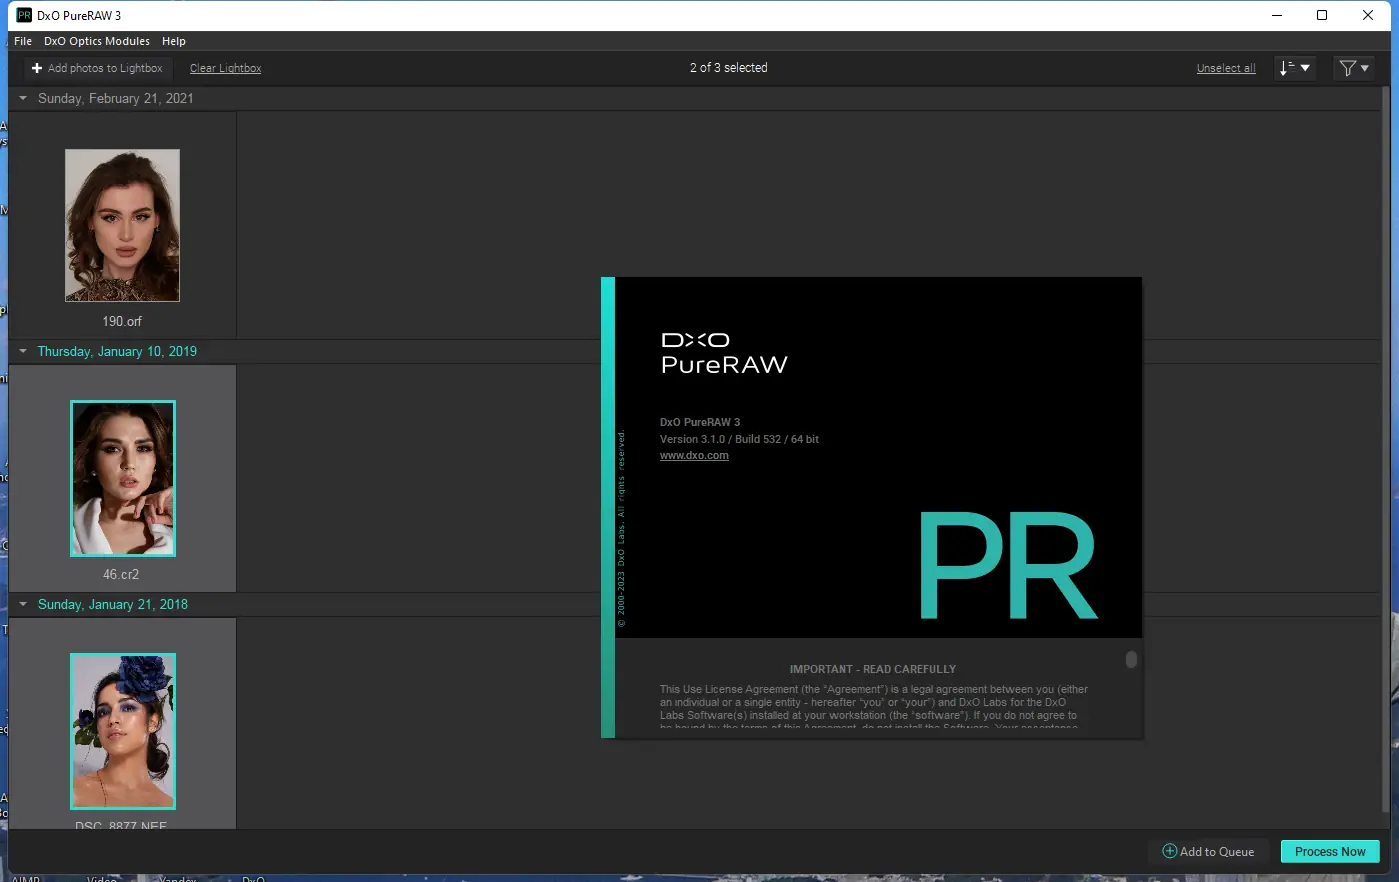Click the "Sunday, January 21, 2018" date text
The height and width of the screenshot is (882, 1399).
pyautogui.click(x=113, y=604)
